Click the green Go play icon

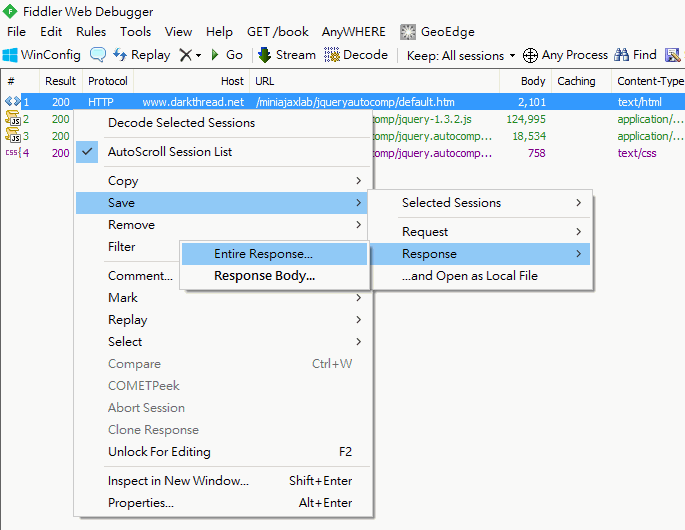point(214,55)
